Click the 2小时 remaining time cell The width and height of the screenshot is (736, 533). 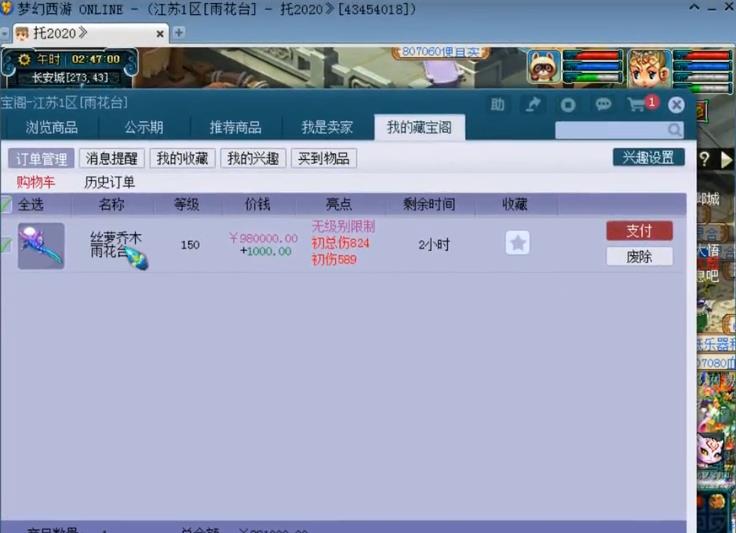pos(434,244)
